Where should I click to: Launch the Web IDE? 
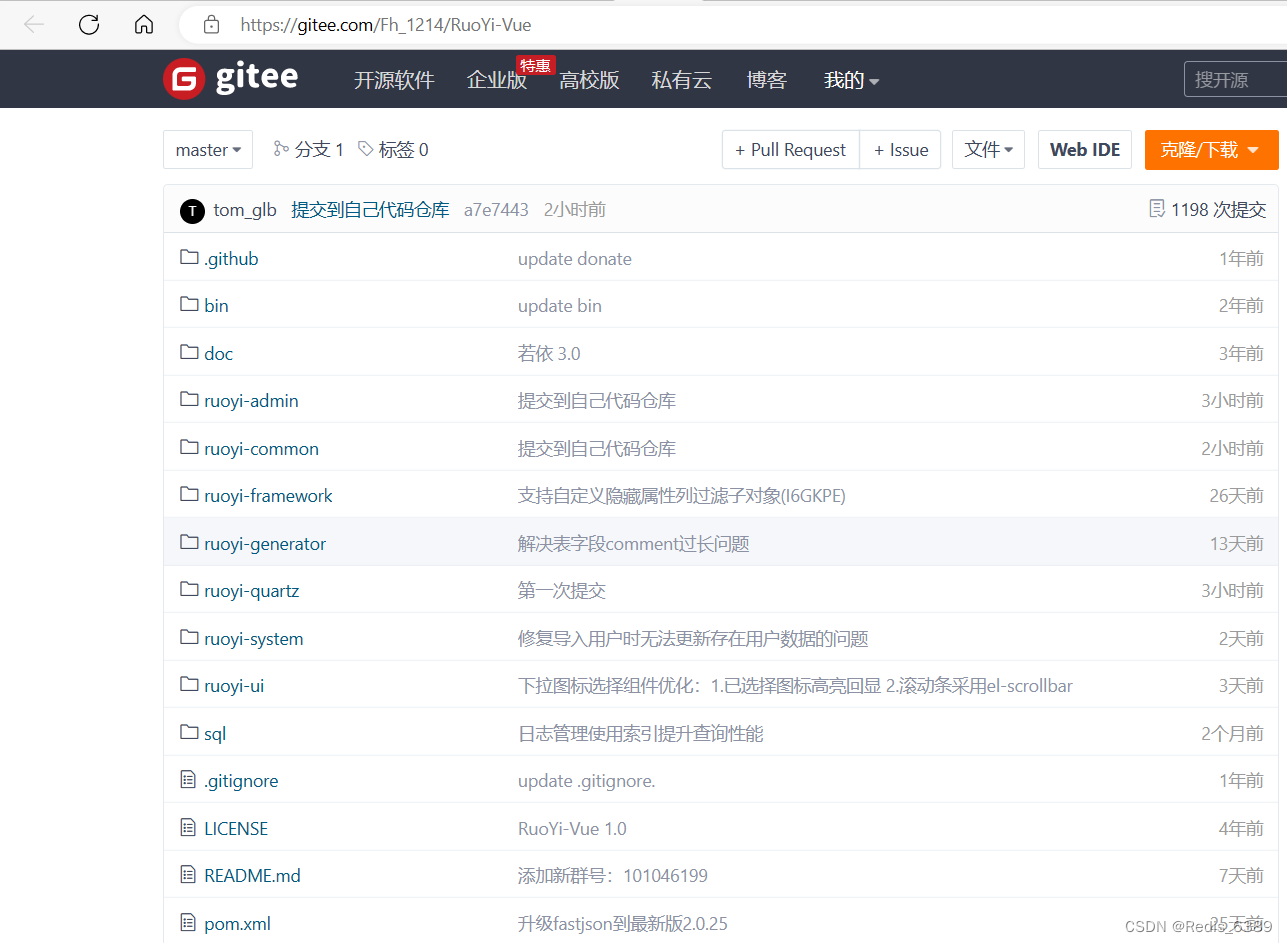point(1085,150)
